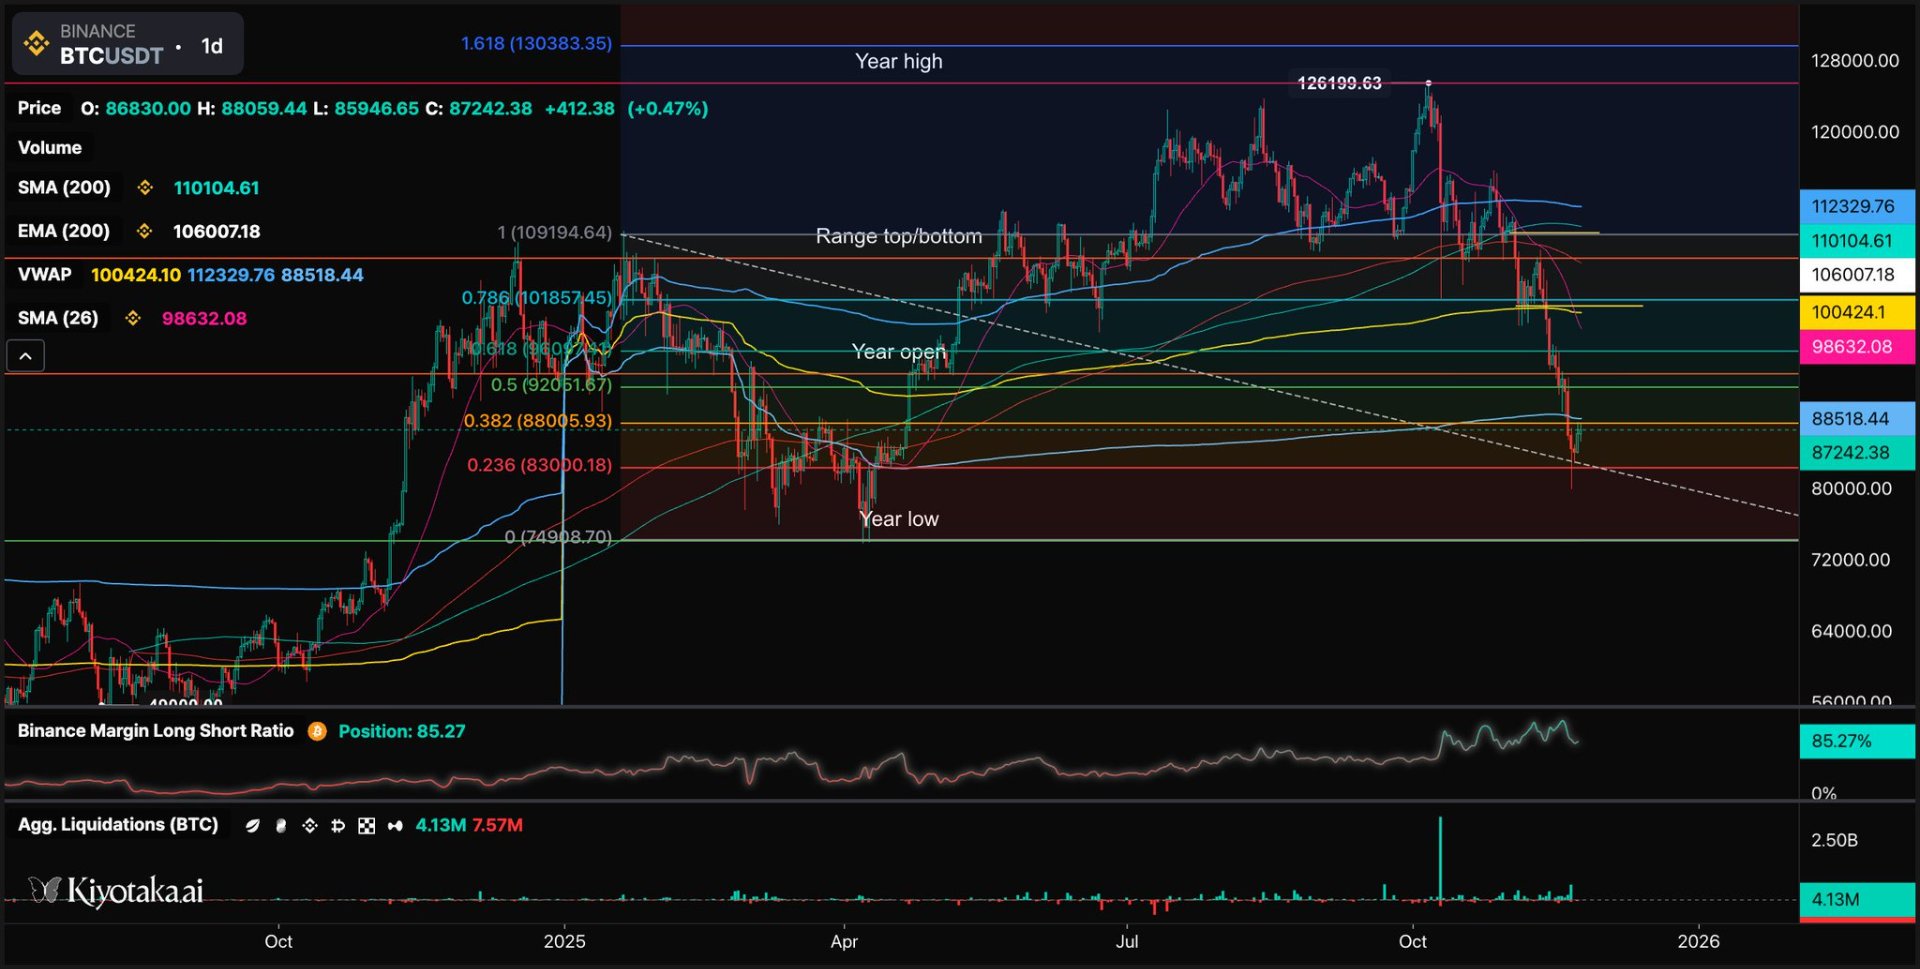The image size is (1920, 969).
Task: Click the Binance source icon beside SMA (26)
Action: [x=133, y=319]
